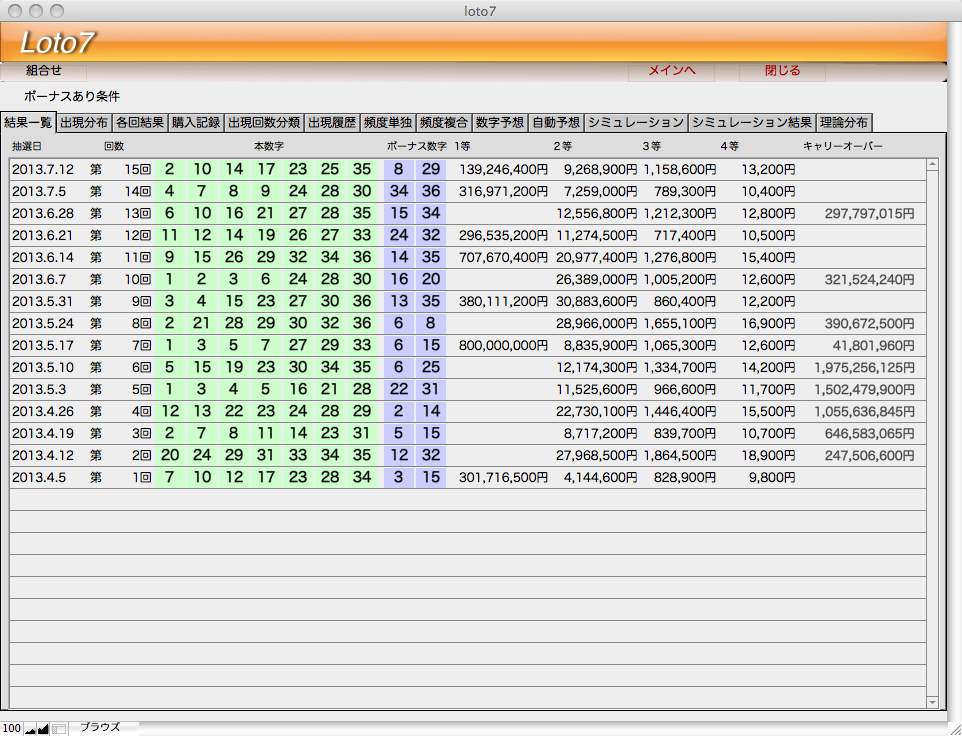Click the ボーナスあり条件 label
The height and width of the screenshot is (736, 962).
click(x=72, y=96)
